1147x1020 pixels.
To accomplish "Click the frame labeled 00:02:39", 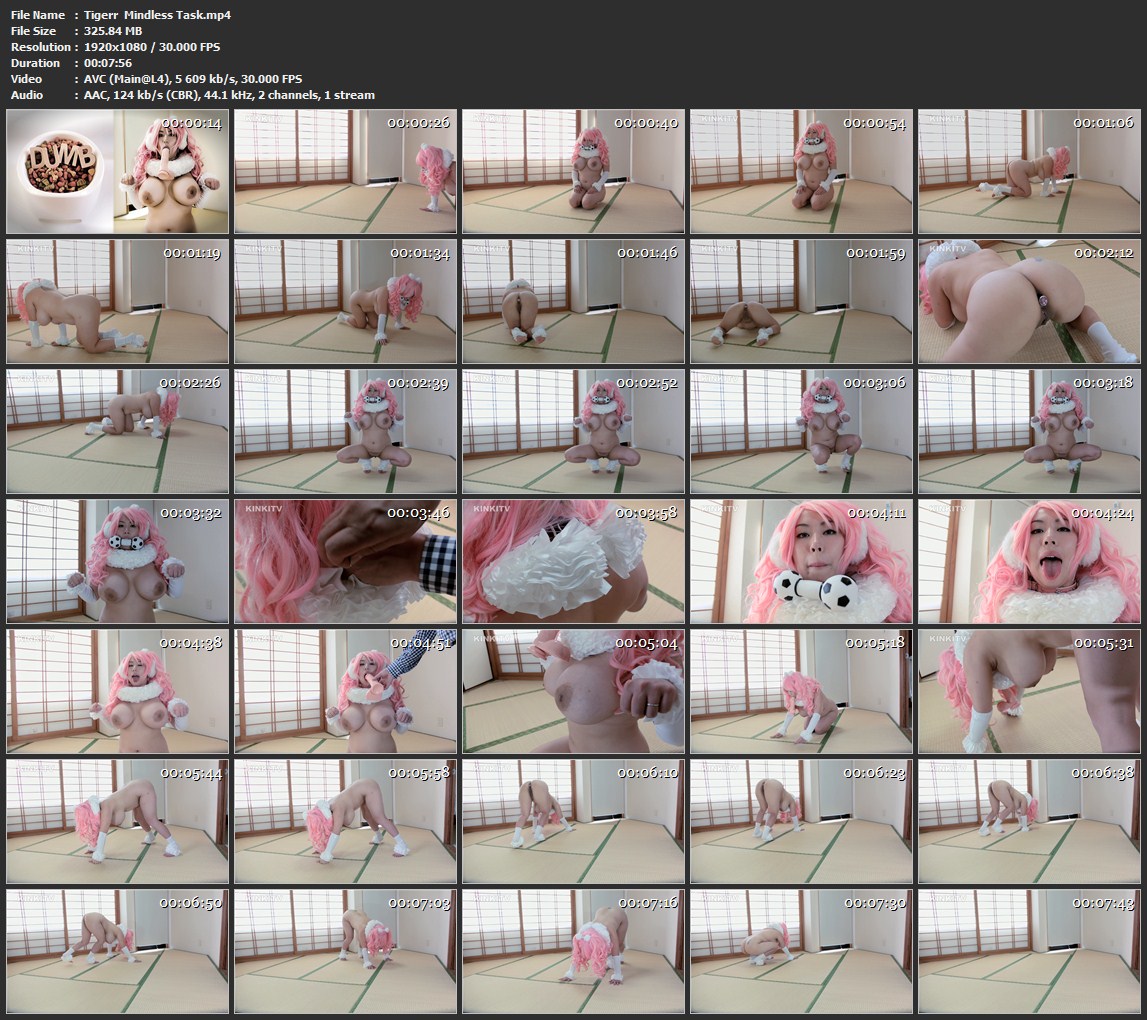I will click(346, 431).
